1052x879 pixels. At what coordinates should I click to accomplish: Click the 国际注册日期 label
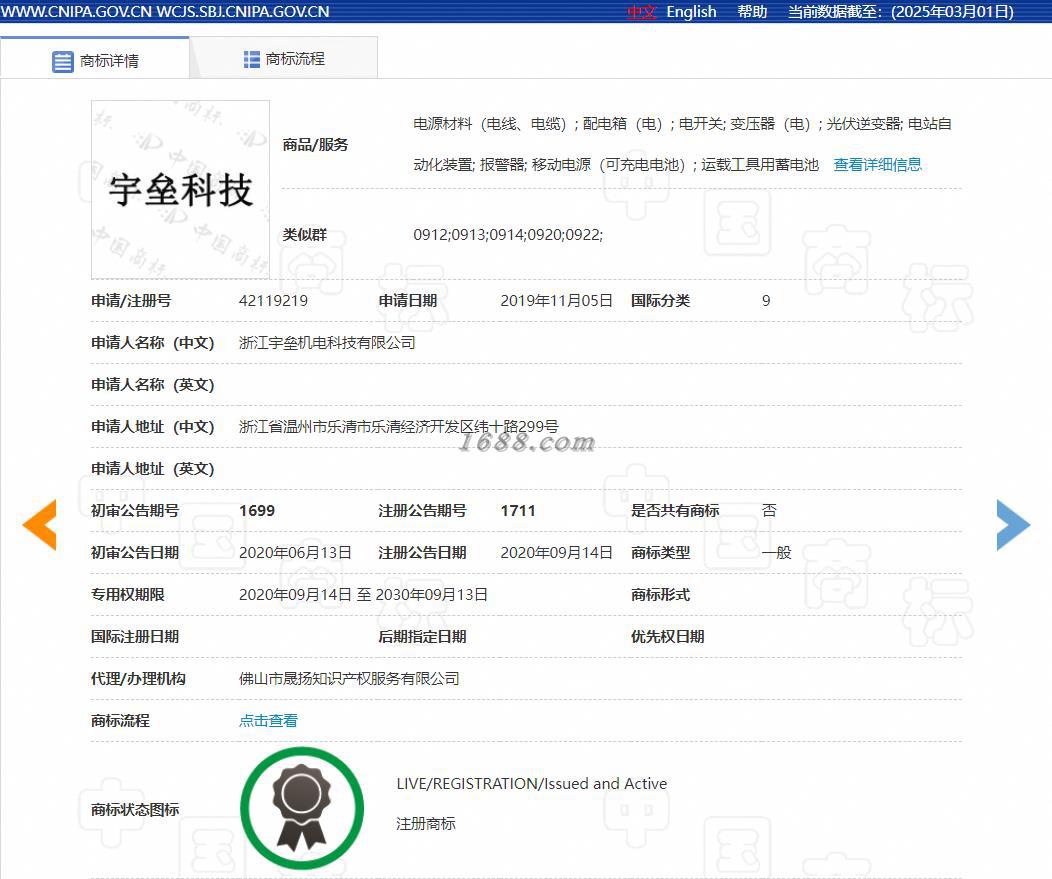[x=135, y=637]
